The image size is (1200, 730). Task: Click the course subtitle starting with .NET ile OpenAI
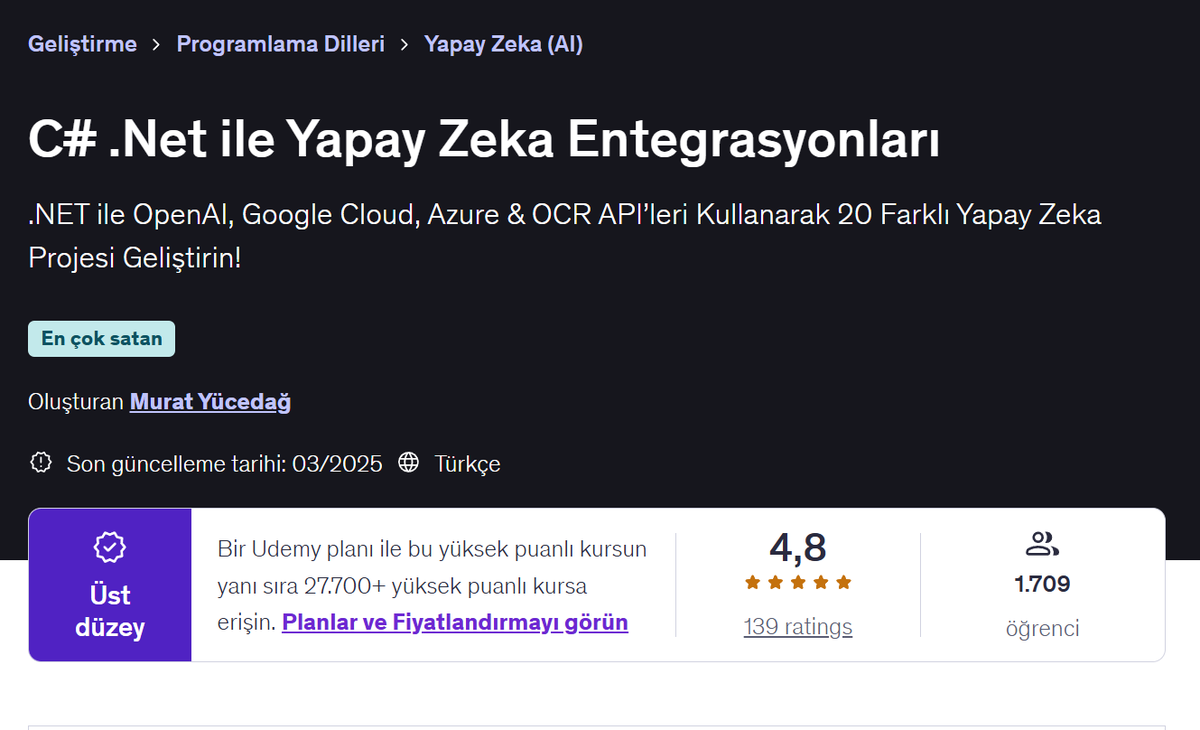565,236
